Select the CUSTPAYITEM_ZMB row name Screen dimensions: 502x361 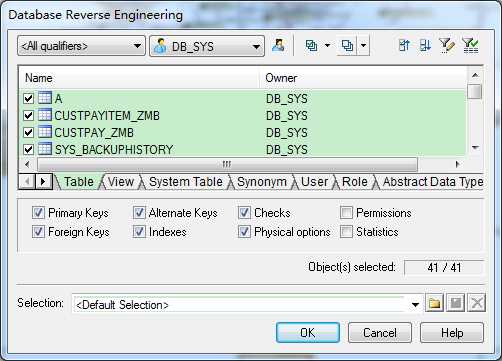click(x=107, y=116)
